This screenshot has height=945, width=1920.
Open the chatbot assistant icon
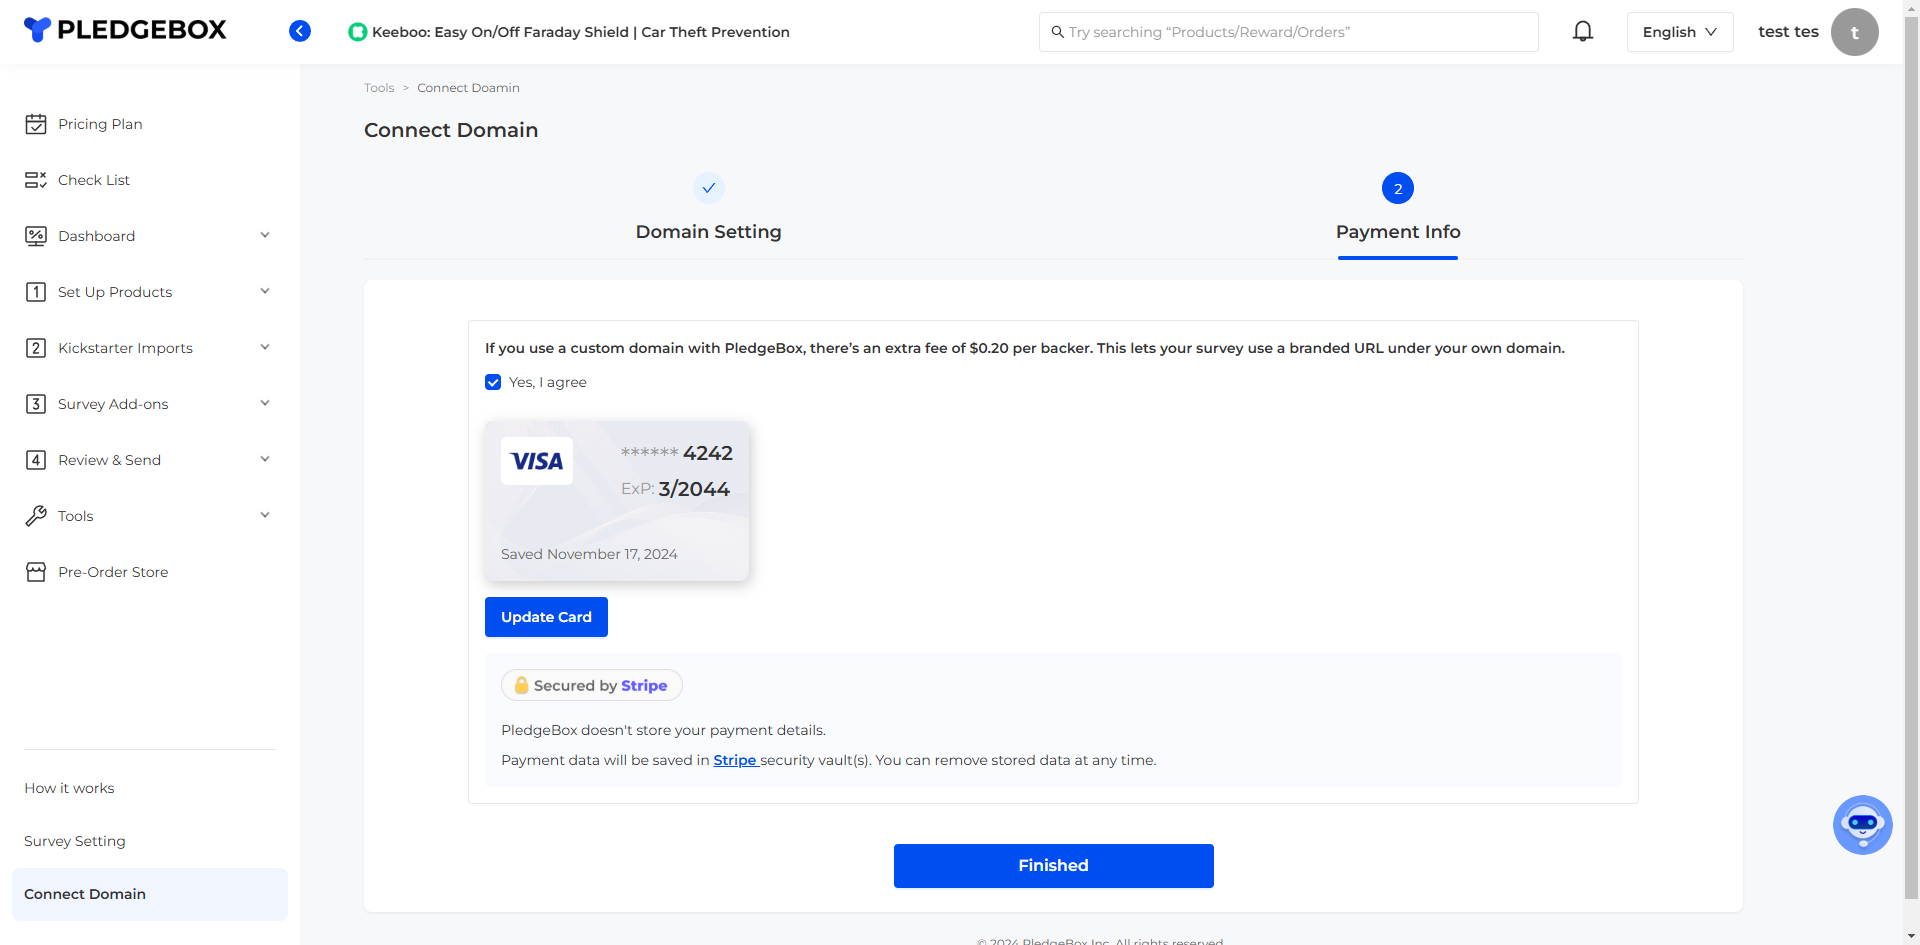pyautogui.click(x=1862, y=825)
